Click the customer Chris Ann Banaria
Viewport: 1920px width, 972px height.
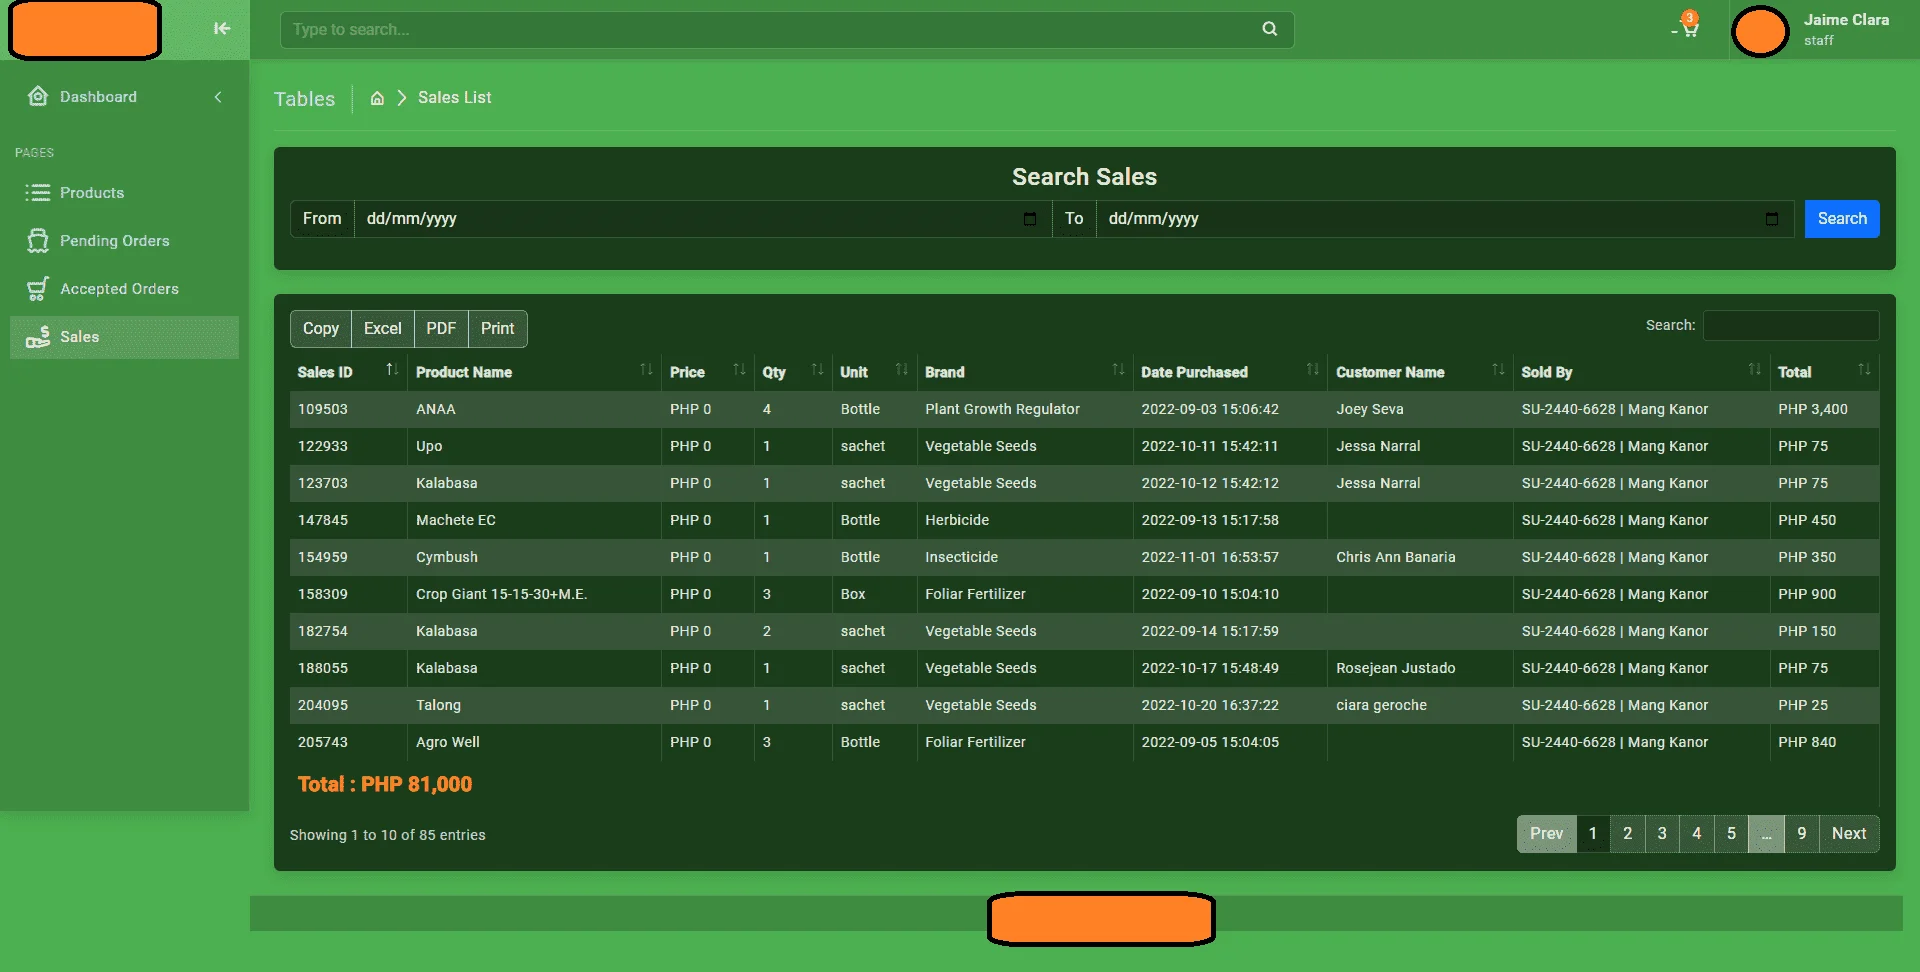pos(1396,557)
